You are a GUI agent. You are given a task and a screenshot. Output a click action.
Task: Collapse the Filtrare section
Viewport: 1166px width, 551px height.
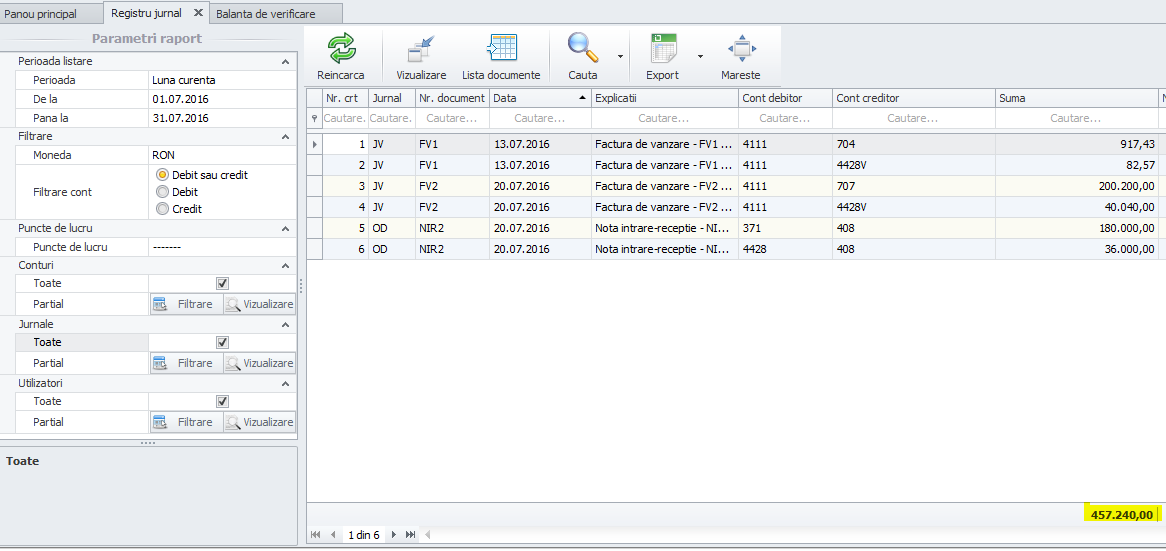(285, 137)
